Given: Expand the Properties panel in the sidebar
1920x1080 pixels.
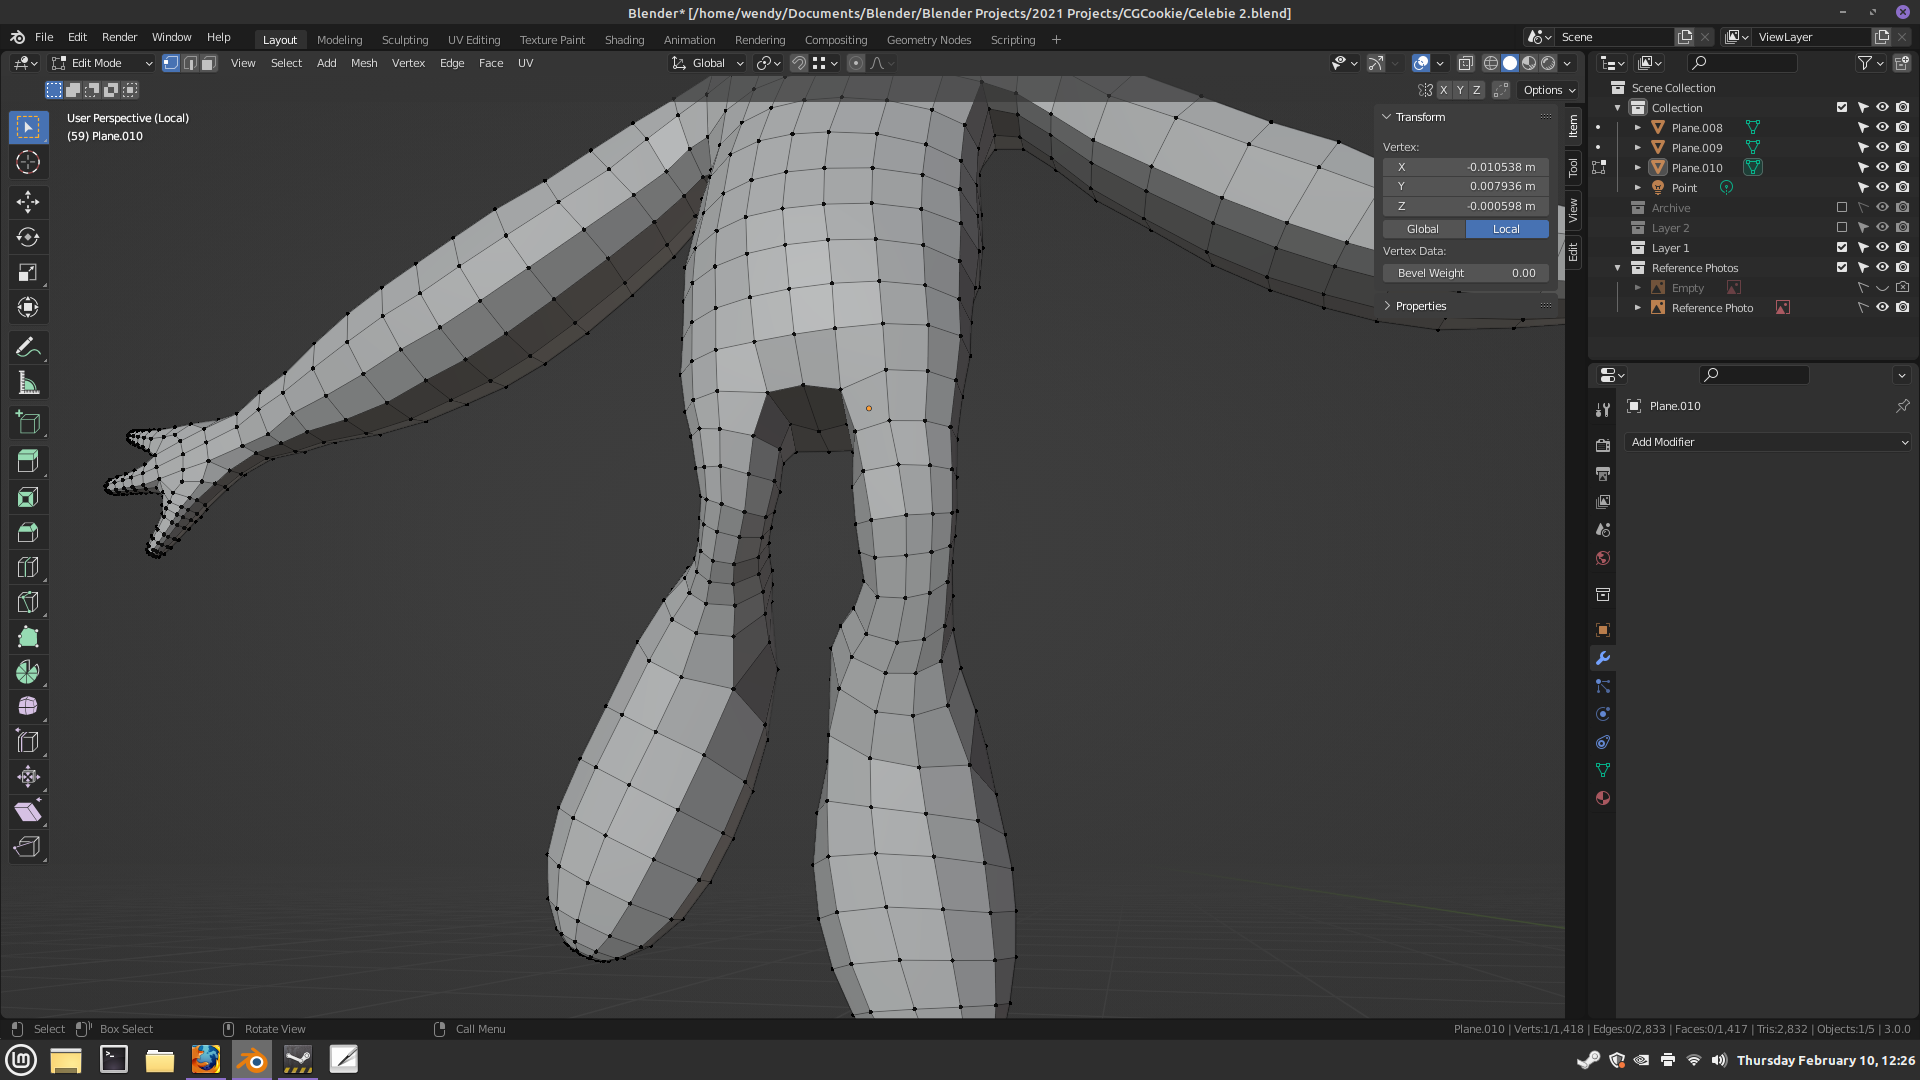Looking at the screenshot, I should pos(1420,306).
